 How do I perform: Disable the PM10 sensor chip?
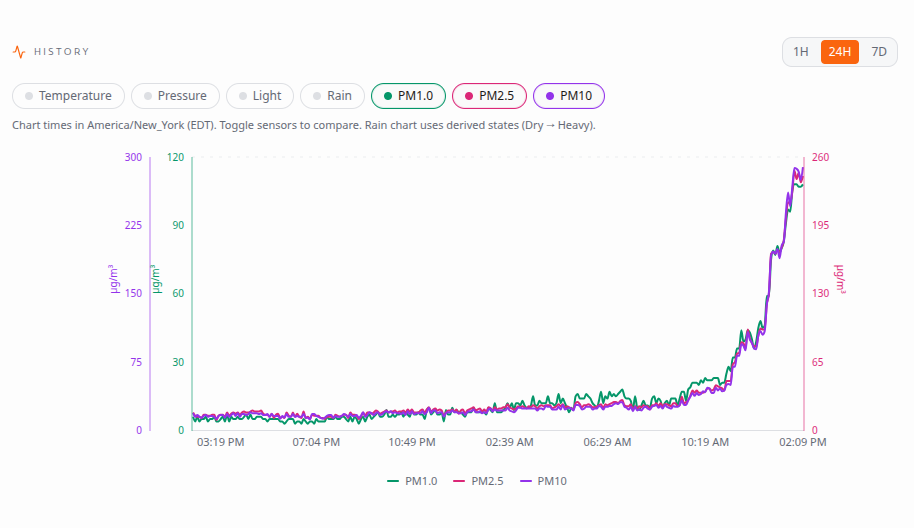[569, 96]
